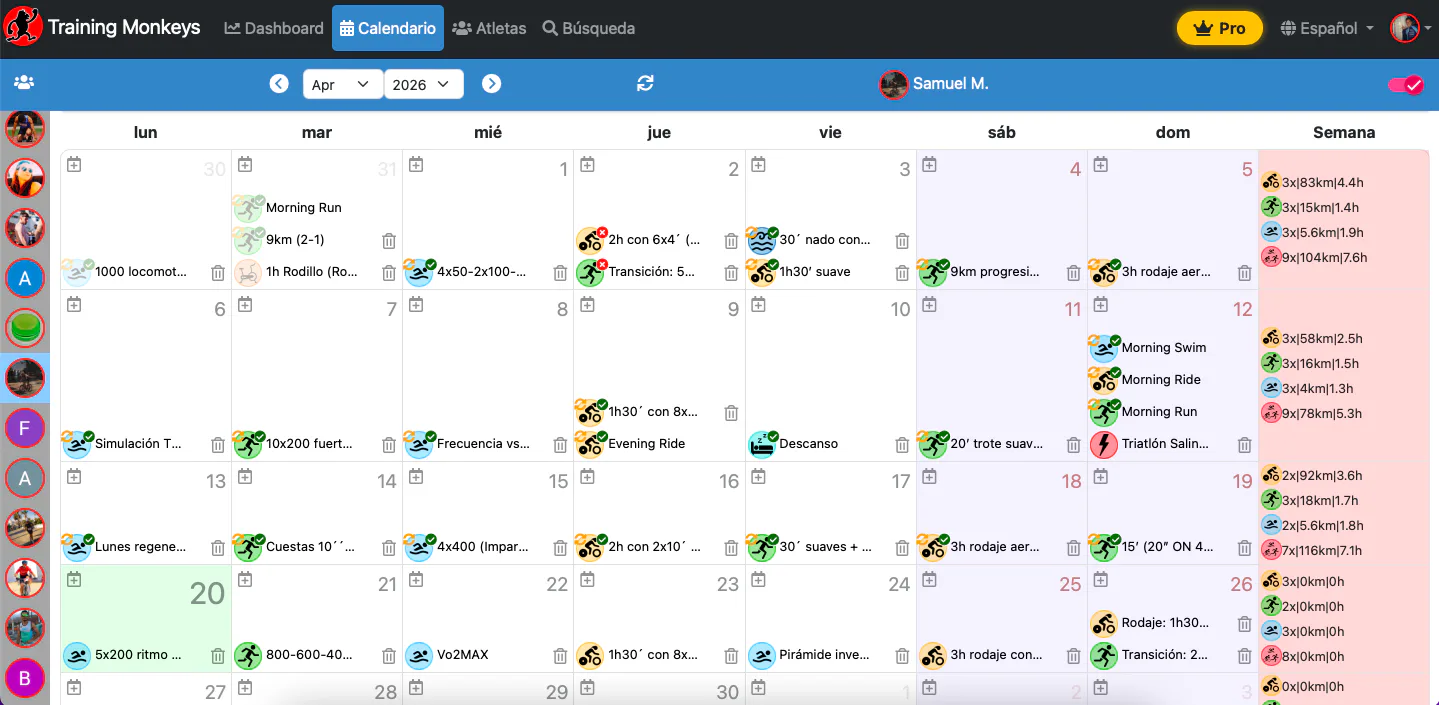The width and height of the screenshot is (1439, 705).
Task: Click the Pro upgrade button
Action: (1220, 28)
